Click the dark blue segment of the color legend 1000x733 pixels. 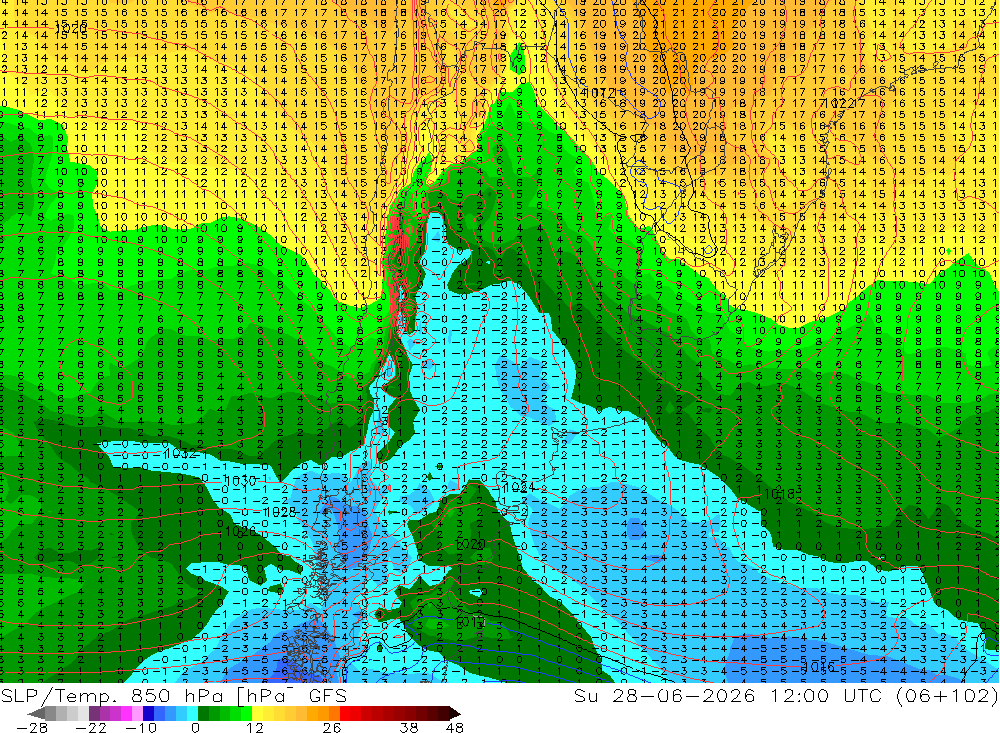pos(148,713)
